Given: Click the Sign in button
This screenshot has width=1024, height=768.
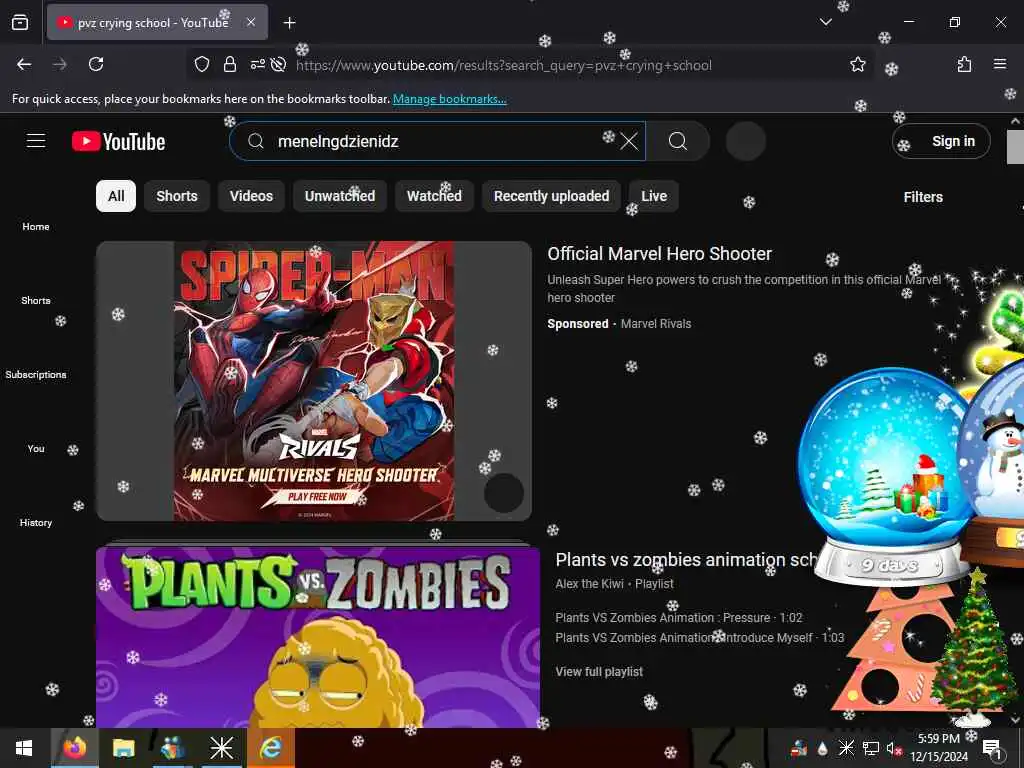Looking at the screenshot, I should 941,141.
